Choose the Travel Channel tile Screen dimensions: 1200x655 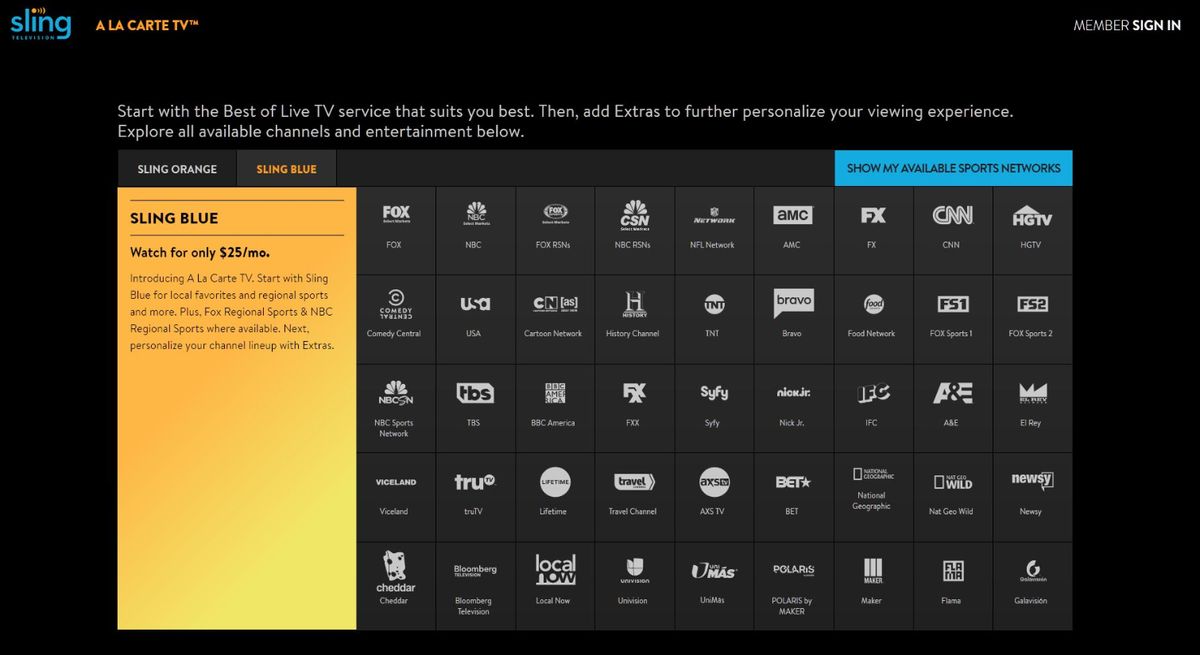coord(634,497)
